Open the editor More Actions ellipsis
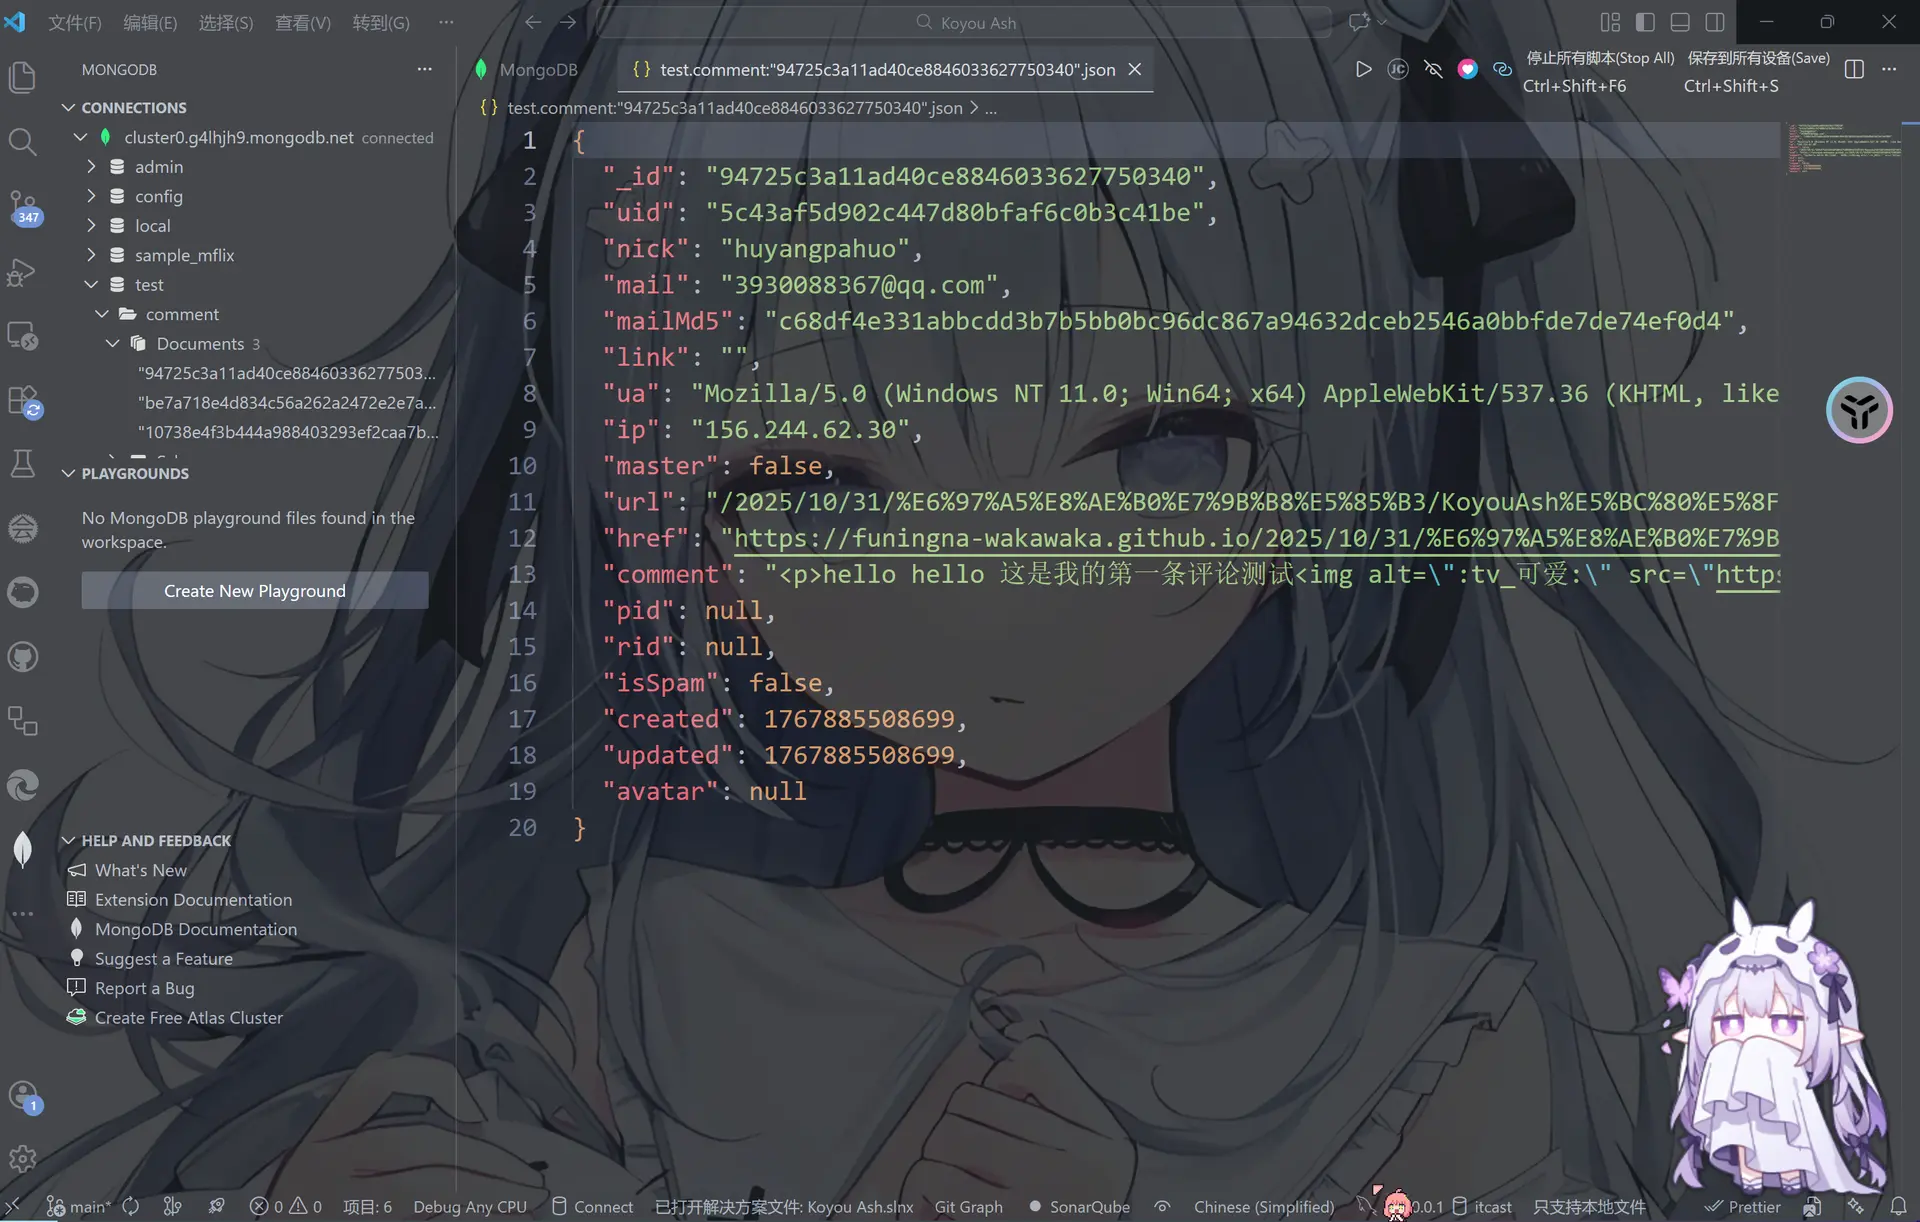Viewport: 1920px width, 1222px height. 1889,69
